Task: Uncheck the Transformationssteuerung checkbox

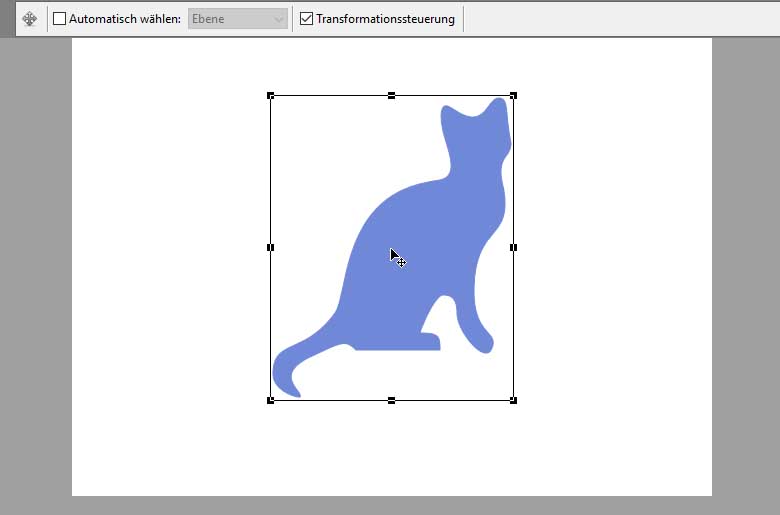Action: (x=306, y=19)
